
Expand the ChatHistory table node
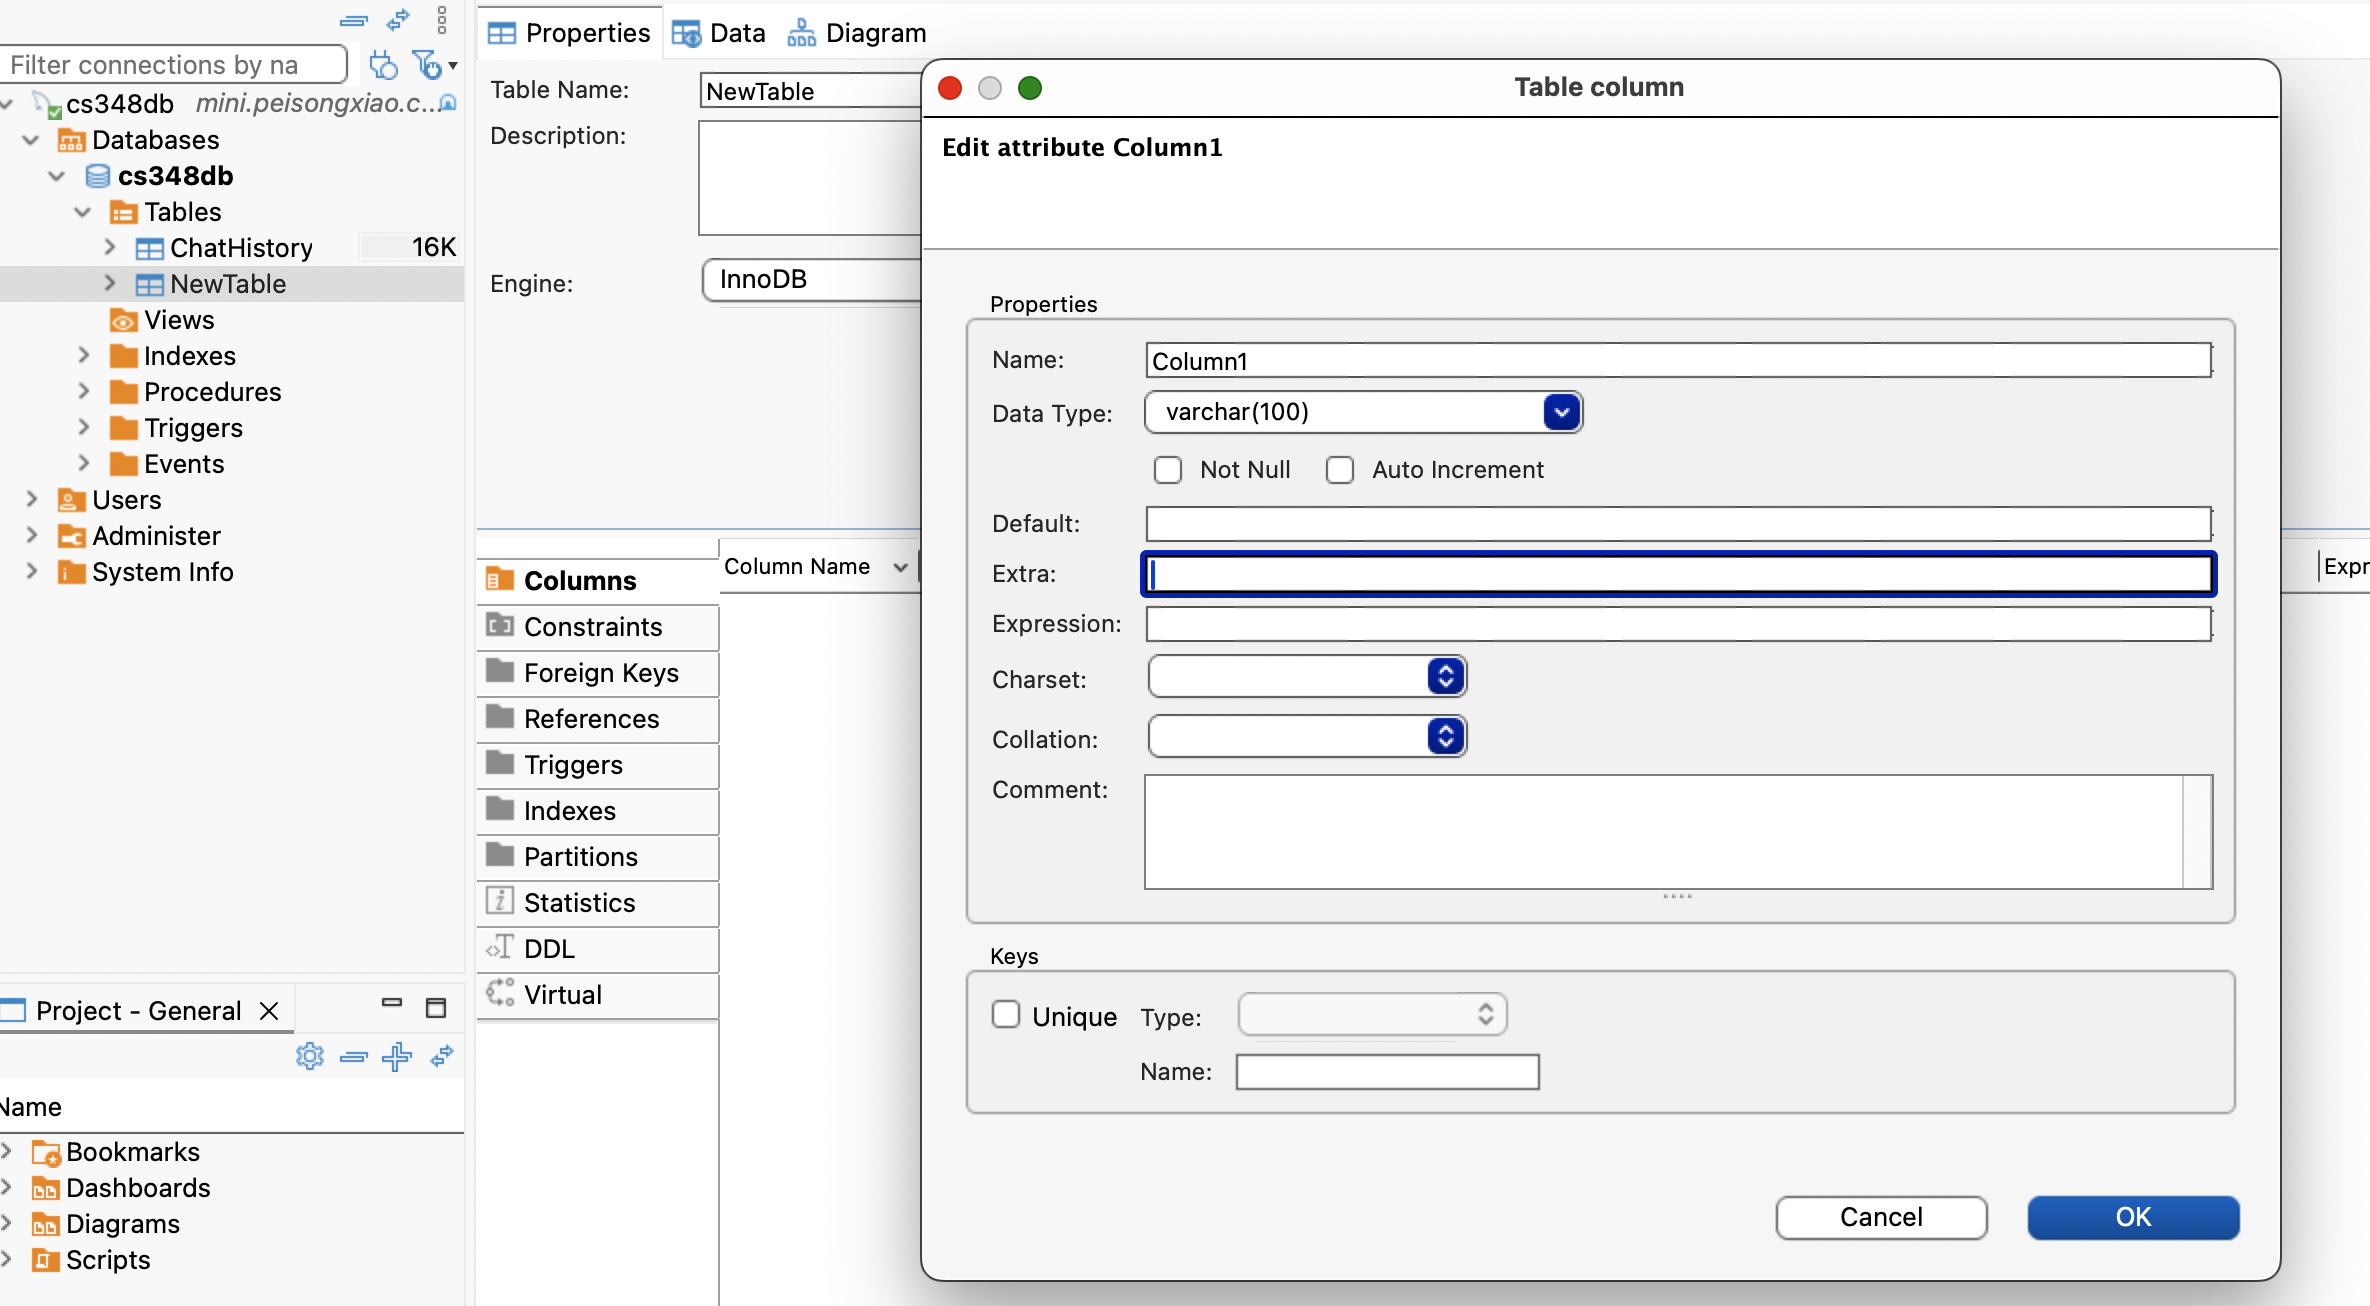pyautogui.click(x=110, y=247)
